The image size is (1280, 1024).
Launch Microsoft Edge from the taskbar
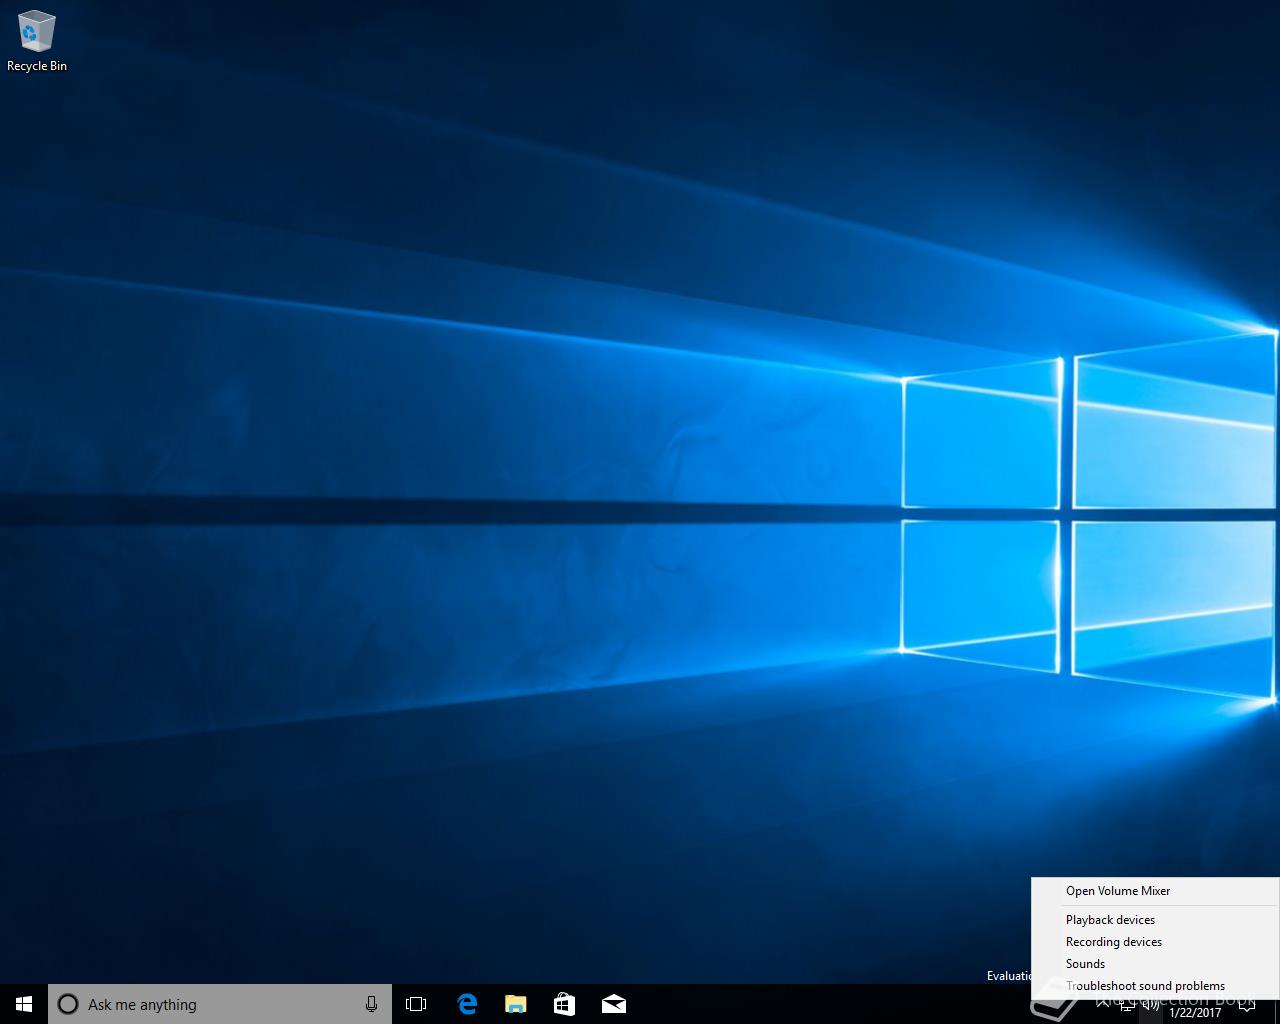click(x=467, y=1004)
